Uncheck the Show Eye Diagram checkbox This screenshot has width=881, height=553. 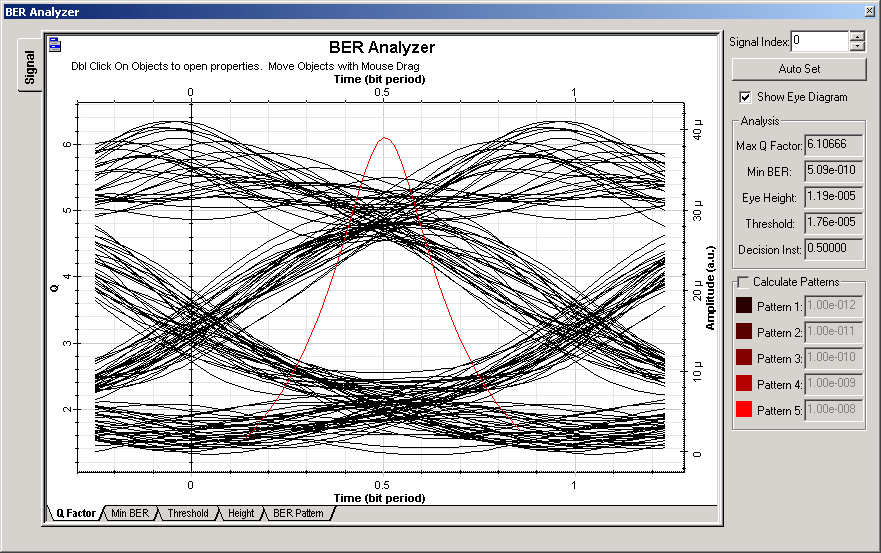click(745, 97)
